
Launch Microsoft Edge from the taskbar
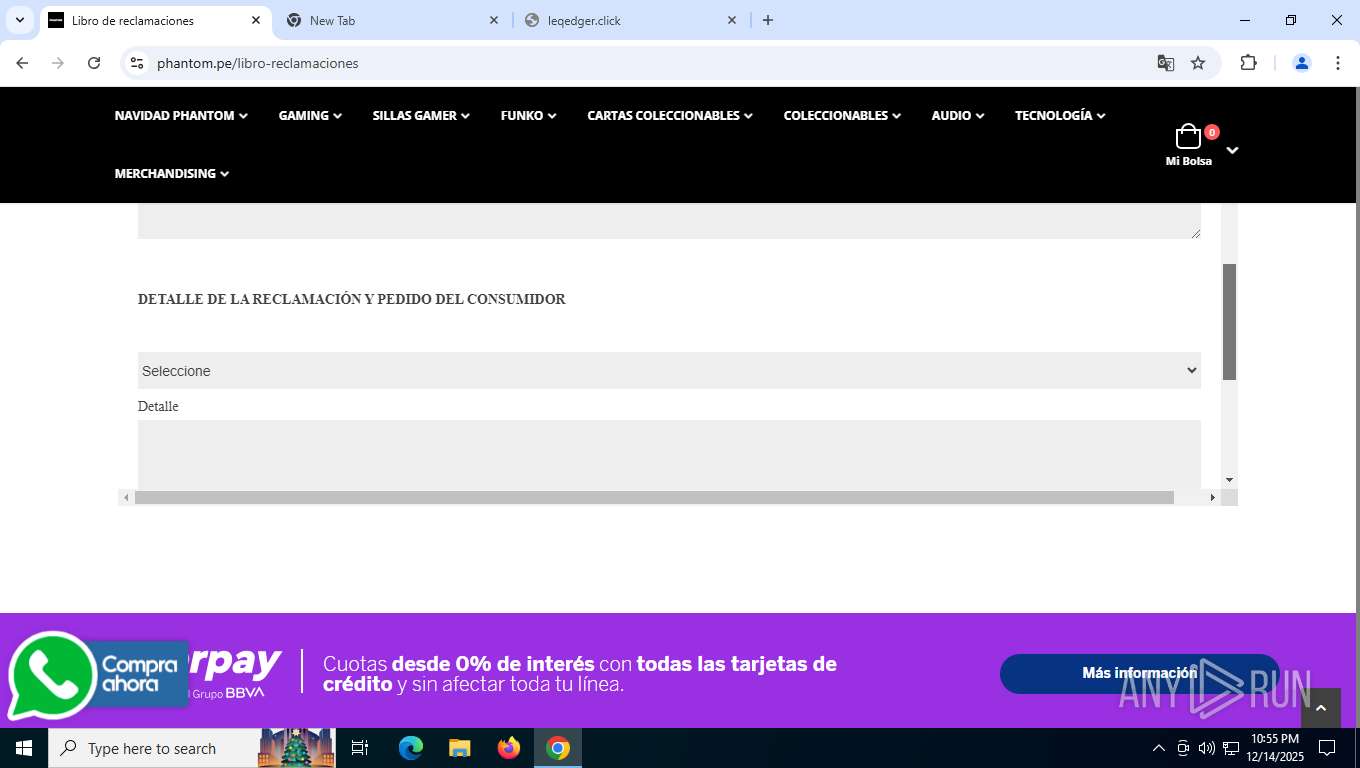[x=411, y=748]
